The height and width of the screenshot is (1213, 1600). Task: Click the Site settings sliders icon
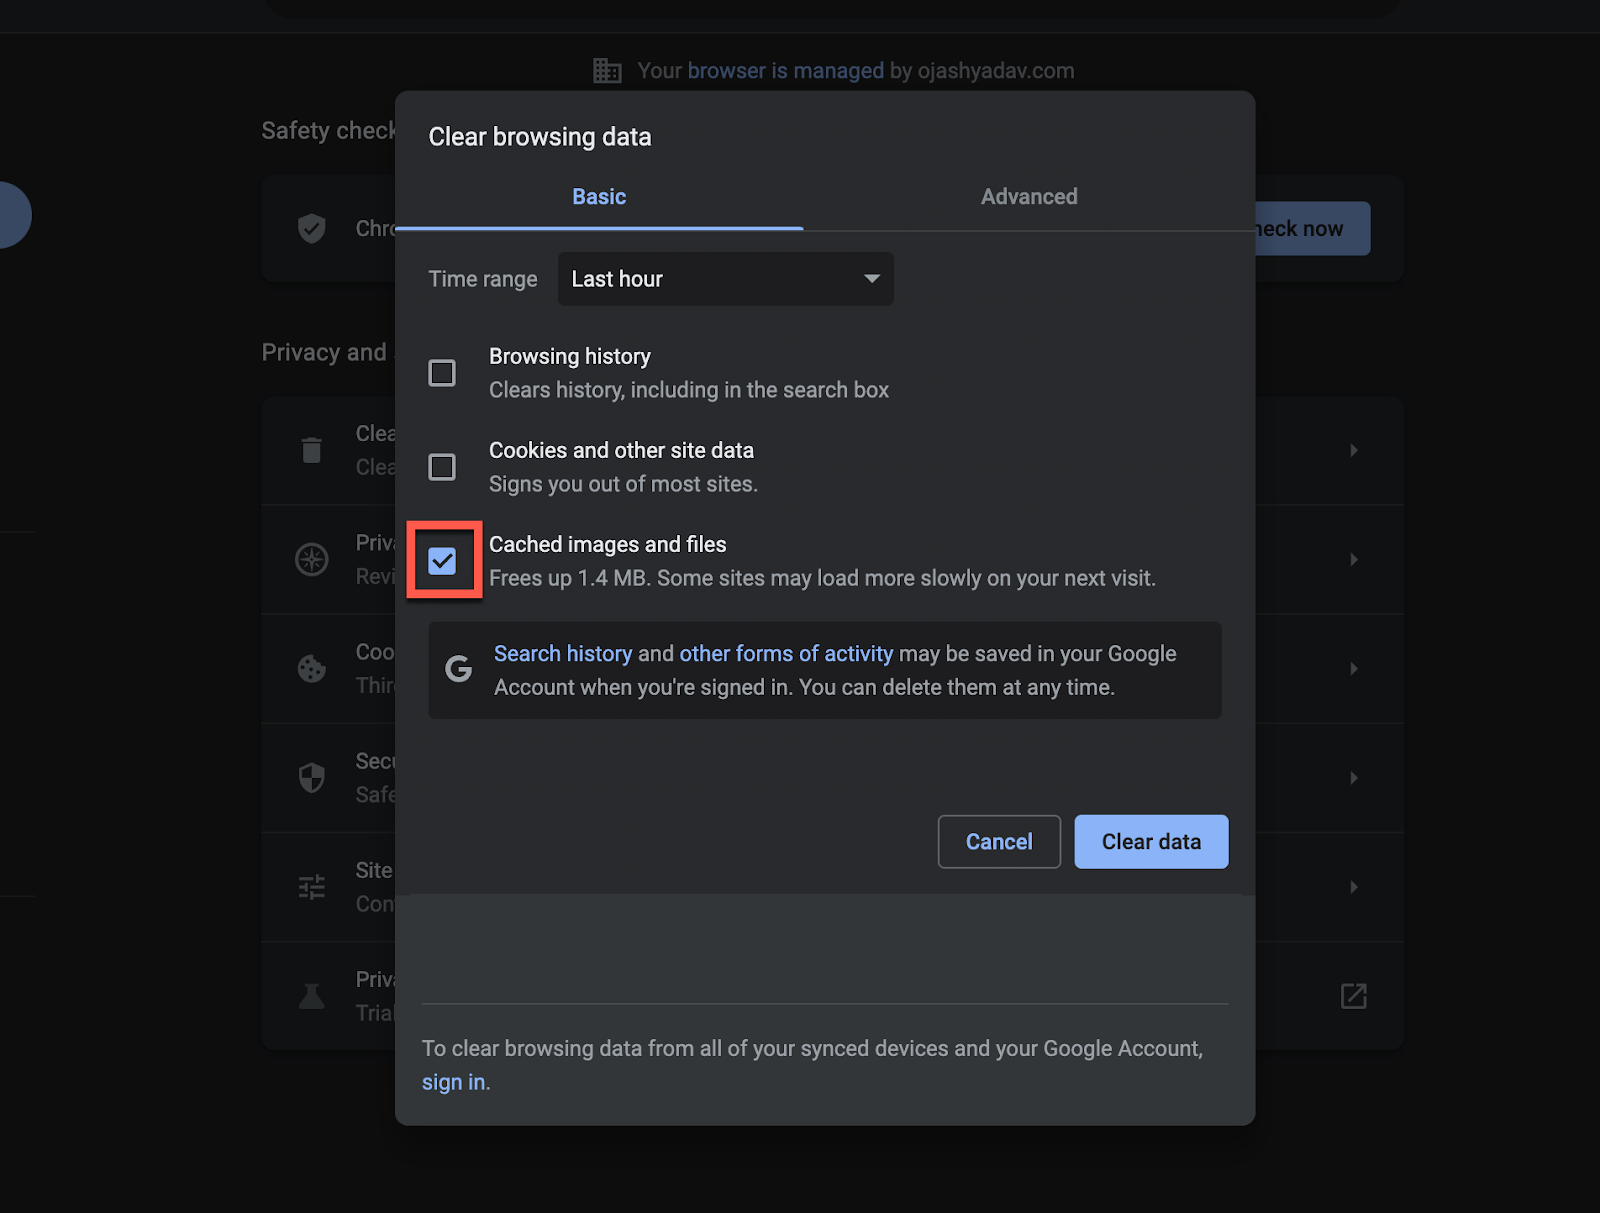[x=312, y=887]
